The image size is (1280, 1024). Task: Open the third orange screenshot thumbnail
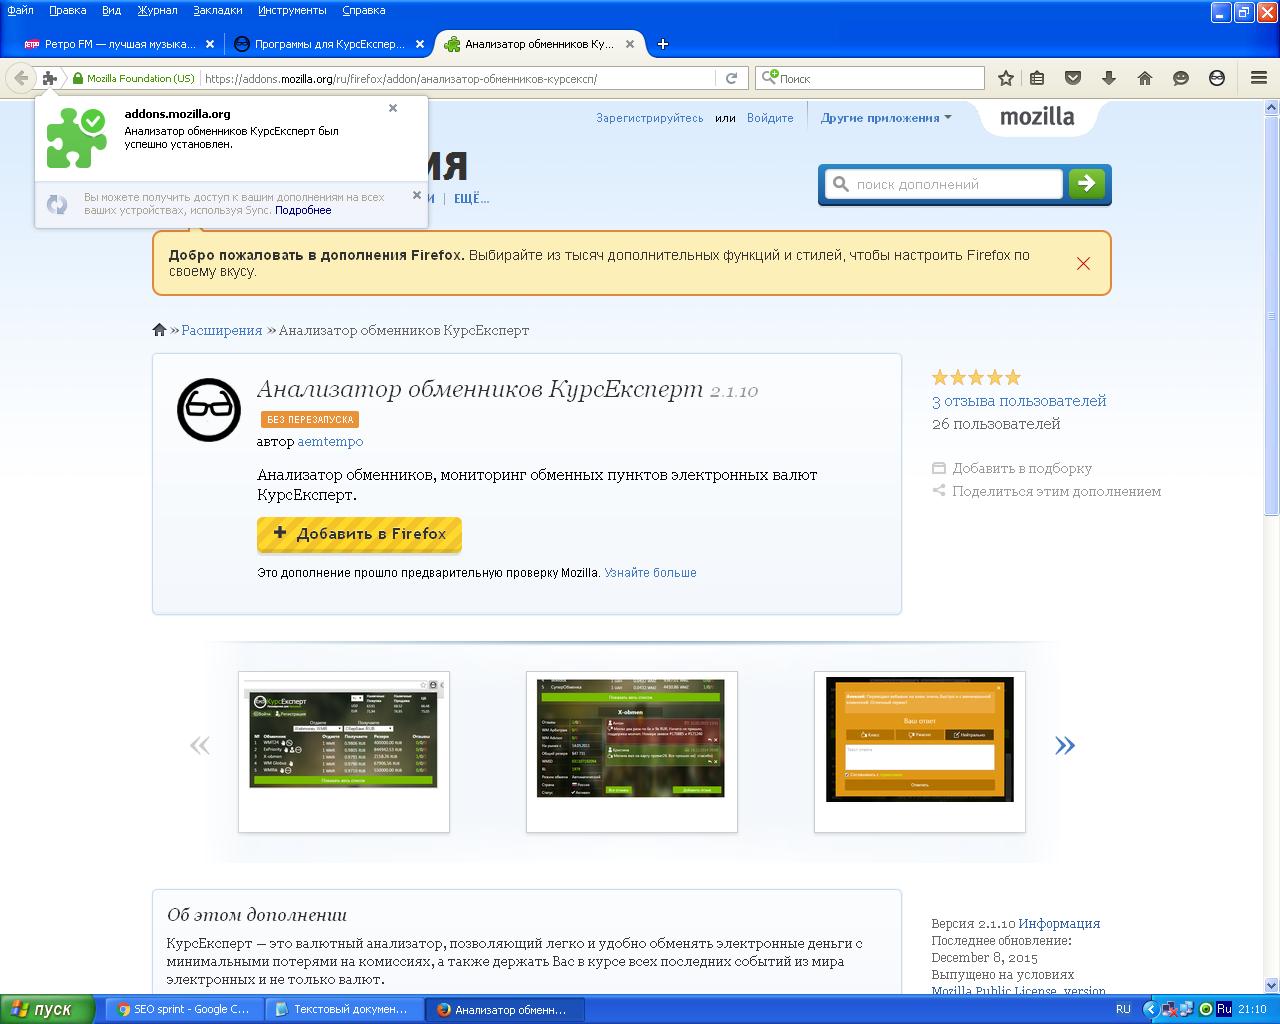click(920, 751)
